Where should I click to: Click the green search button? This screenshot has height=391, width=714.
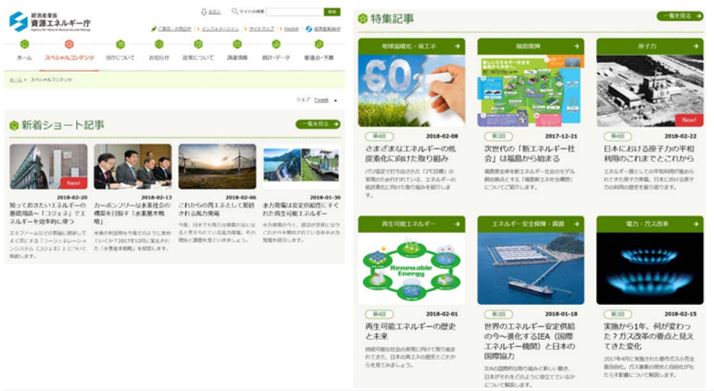pyautogui.click(x=332, y=11)
